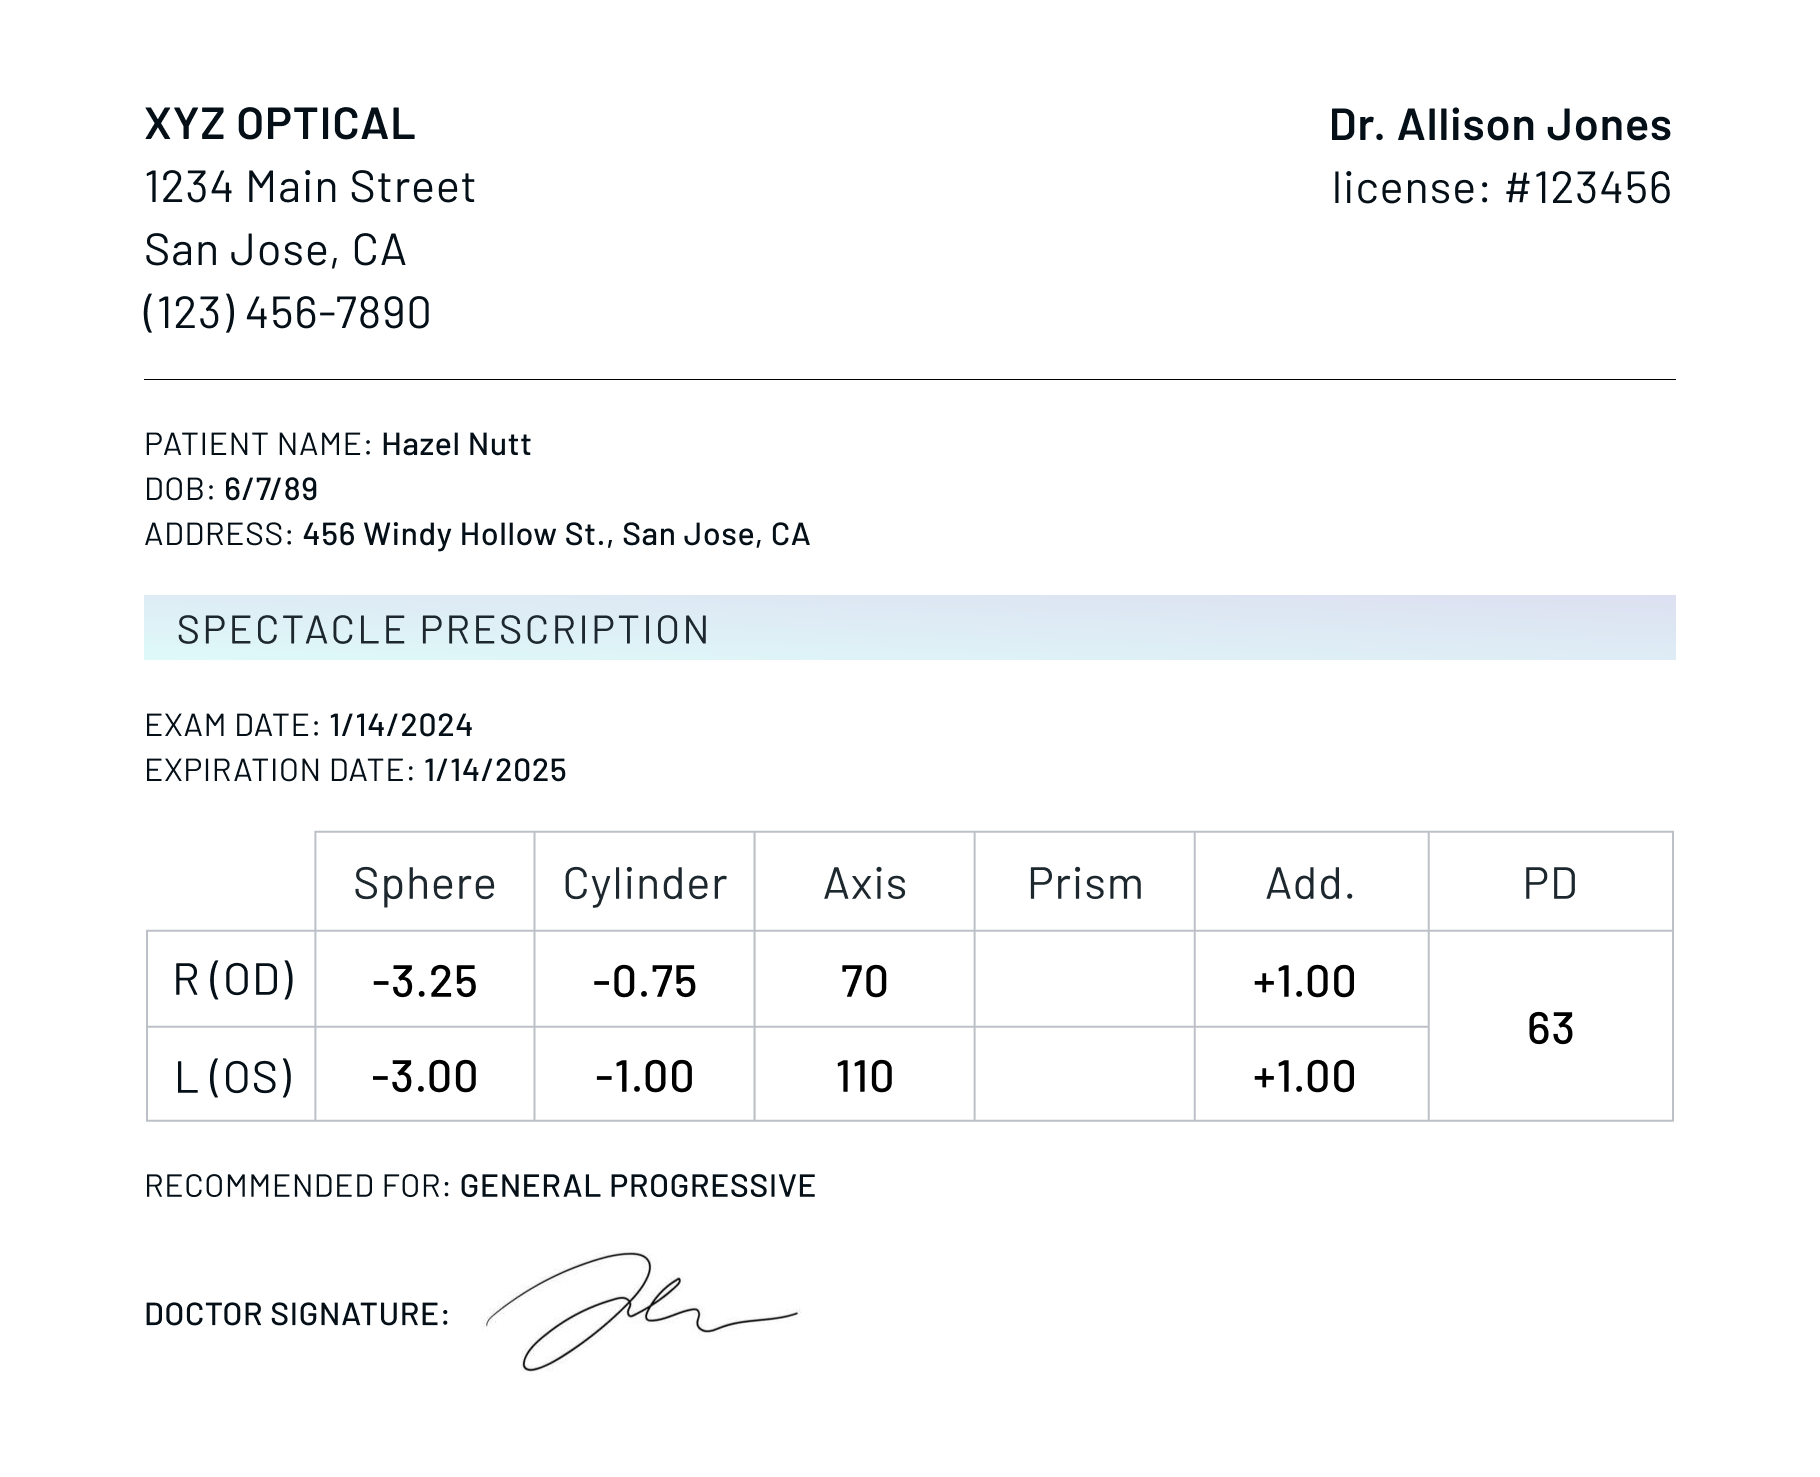
Task: Click the Dr. Allison Jones name
Action: coord(1499,125)
